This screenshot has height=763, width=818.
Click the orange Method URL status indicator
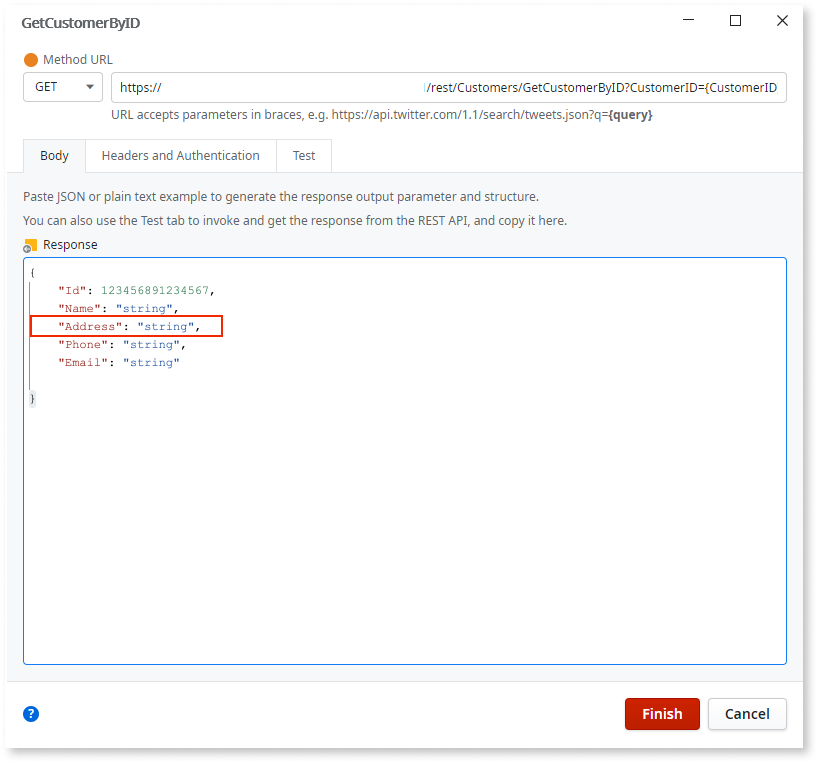[31, 59]
